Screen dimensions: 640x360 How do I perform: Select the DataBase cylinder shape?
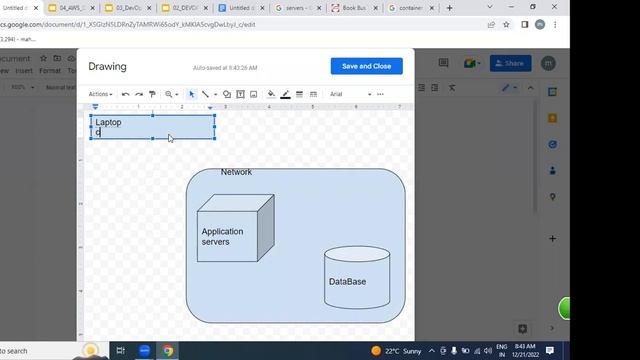(357, 277)
